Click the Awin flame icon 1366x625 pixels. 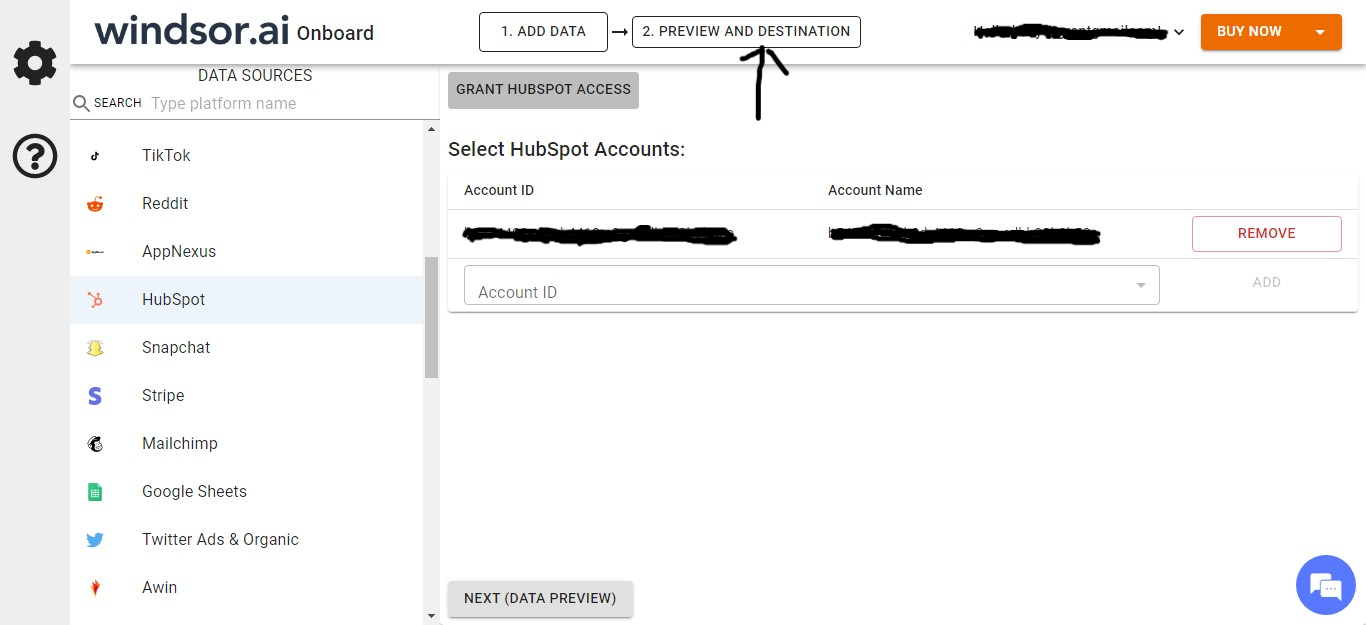point(95,588)
